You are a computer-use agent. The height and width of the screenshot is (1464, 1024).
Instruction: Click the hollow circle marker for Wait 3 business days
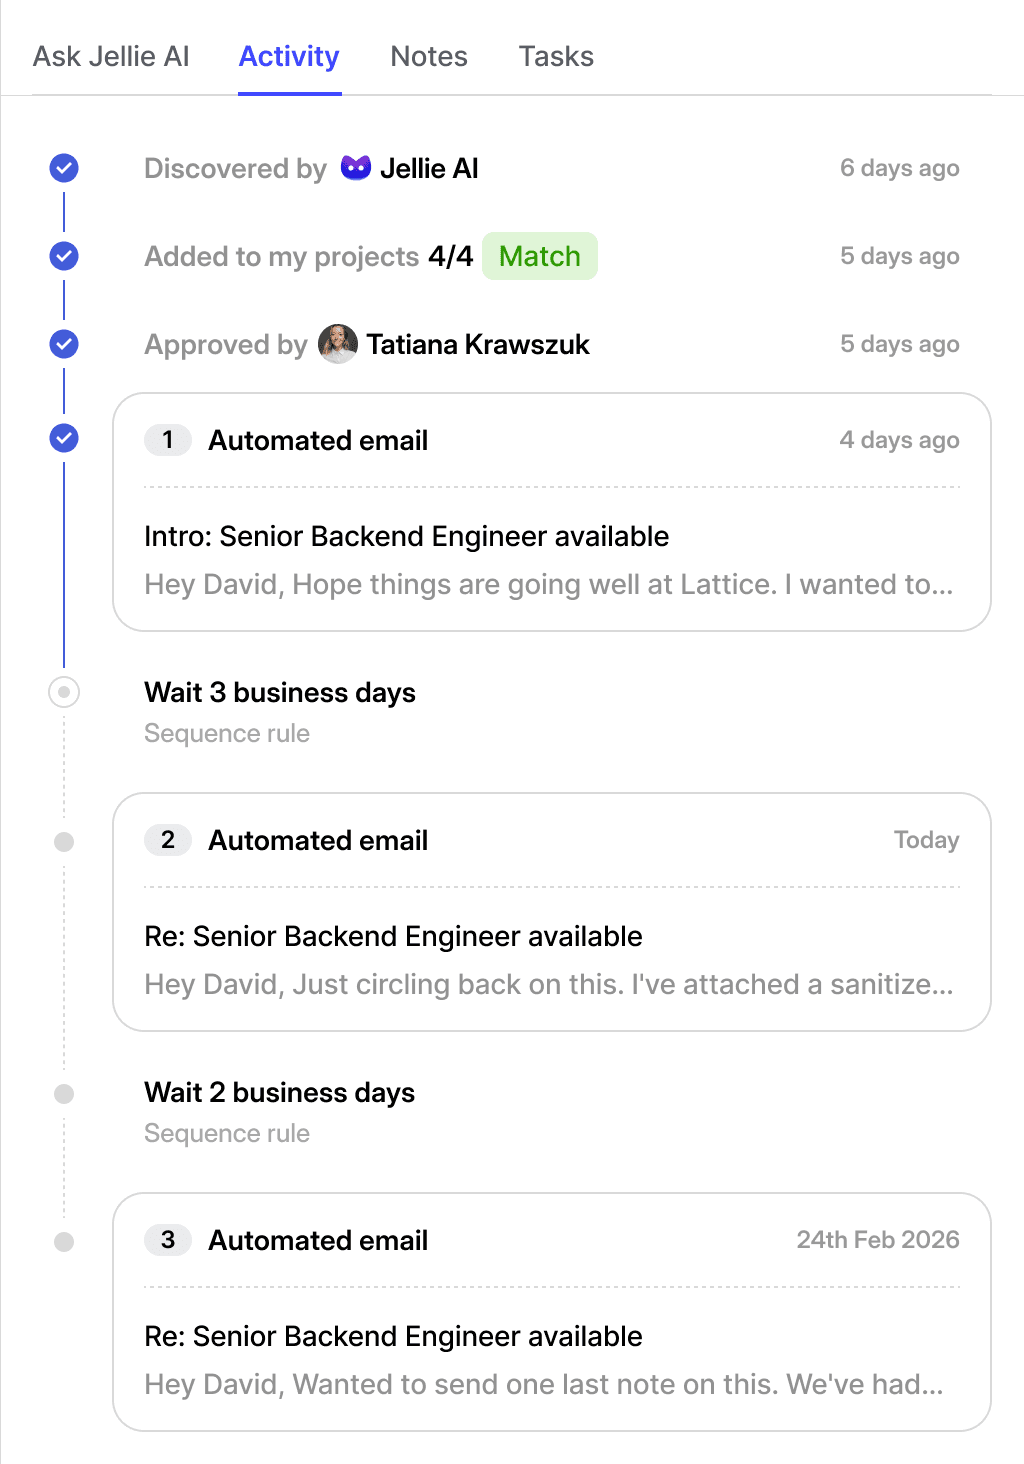(x=64, y=692)
